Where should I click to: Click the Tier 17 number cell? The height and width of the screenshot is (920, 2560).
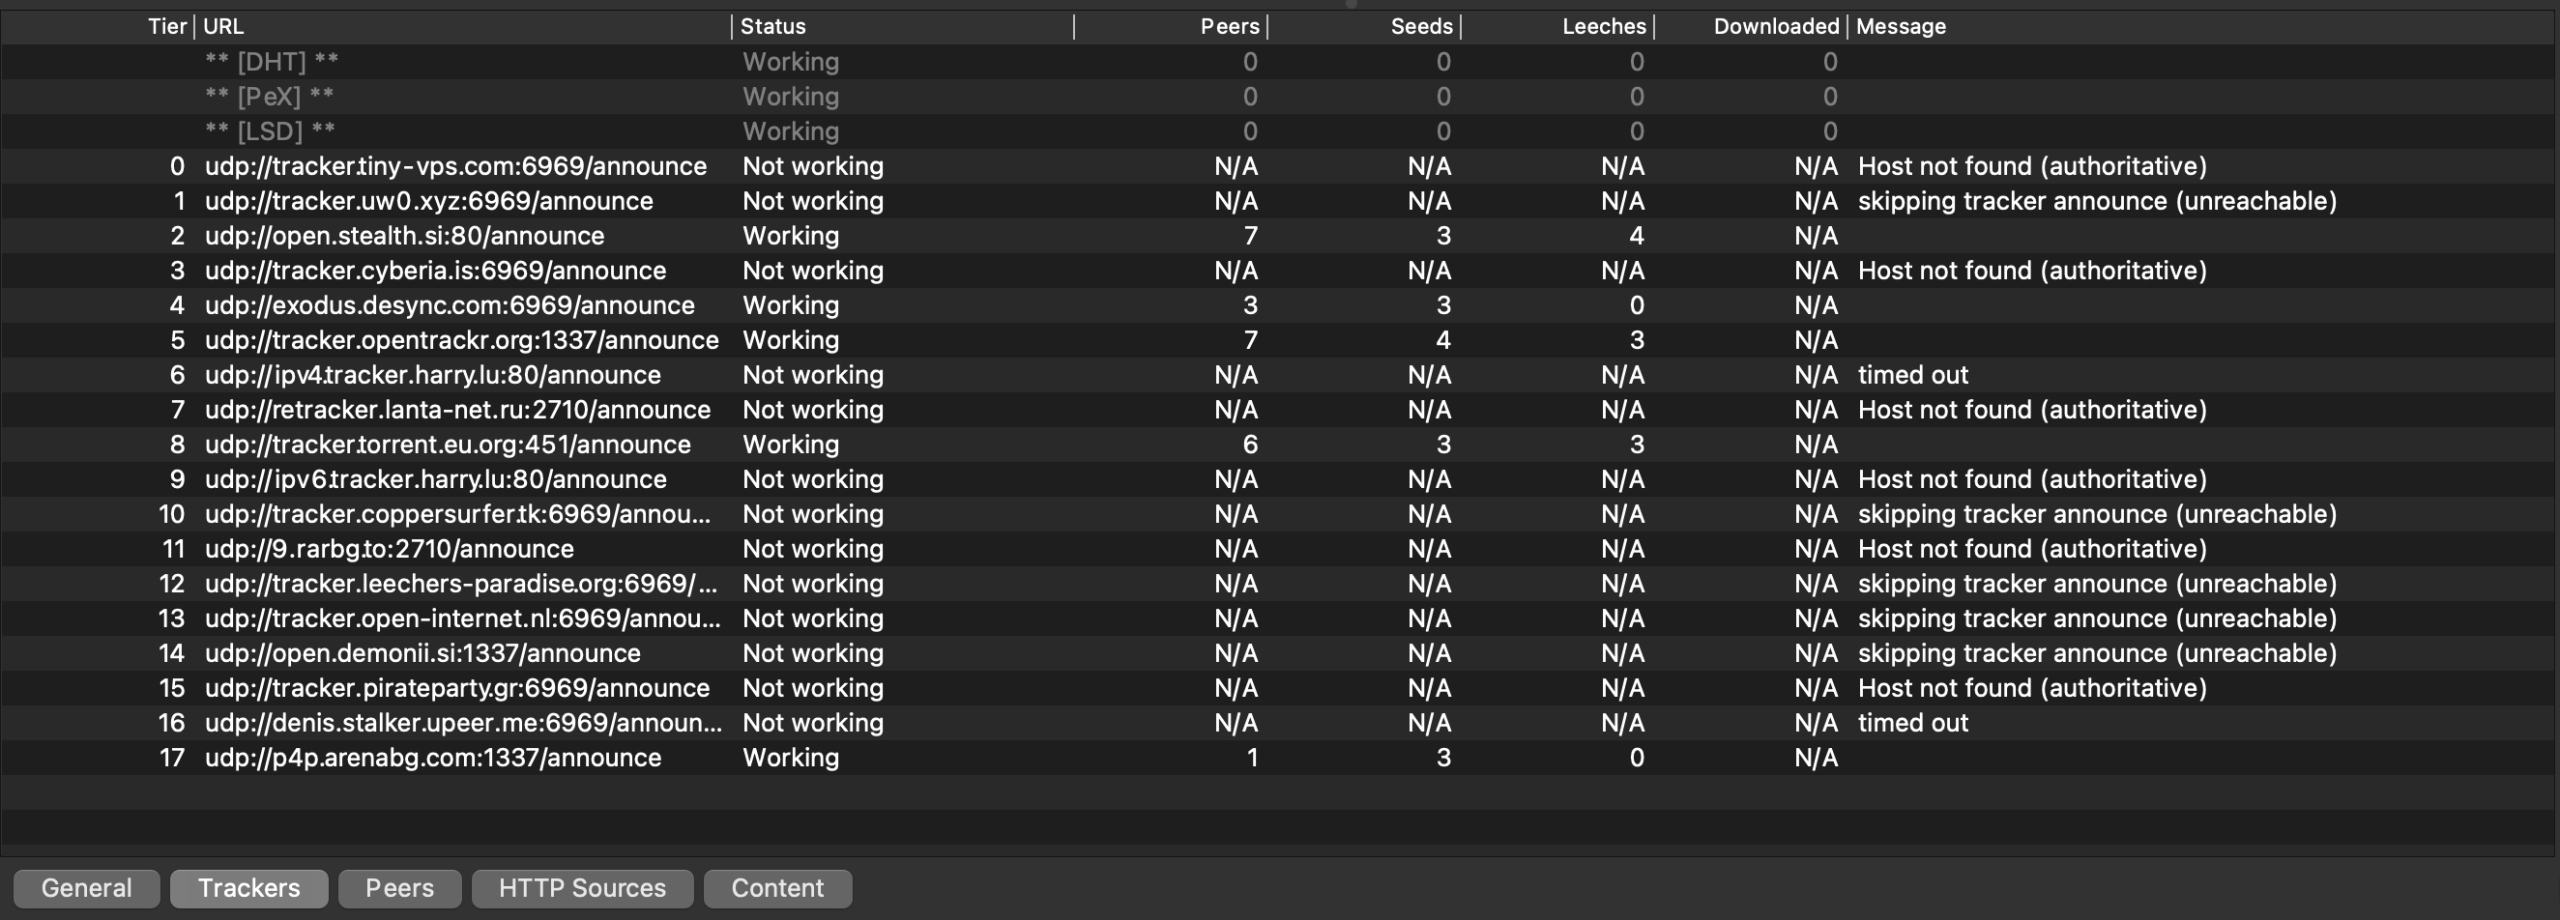pos(172,758)
